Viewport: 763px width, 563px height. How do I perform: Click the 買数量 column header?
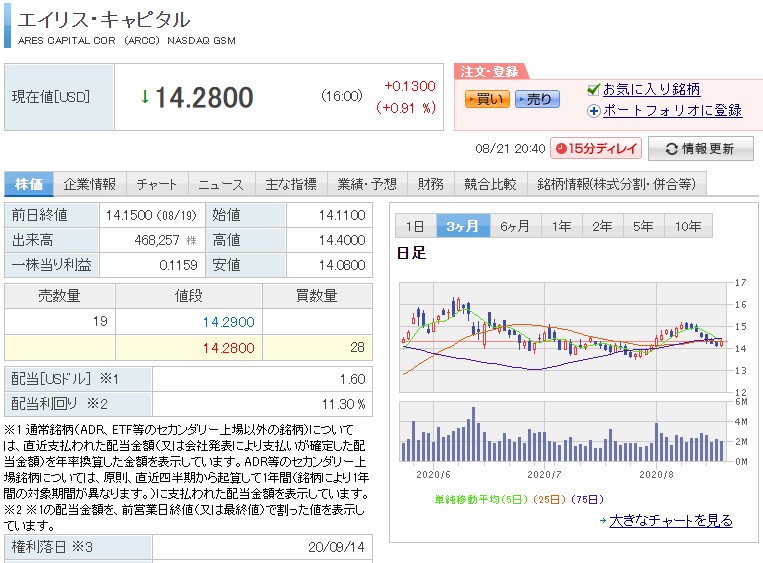317,296
